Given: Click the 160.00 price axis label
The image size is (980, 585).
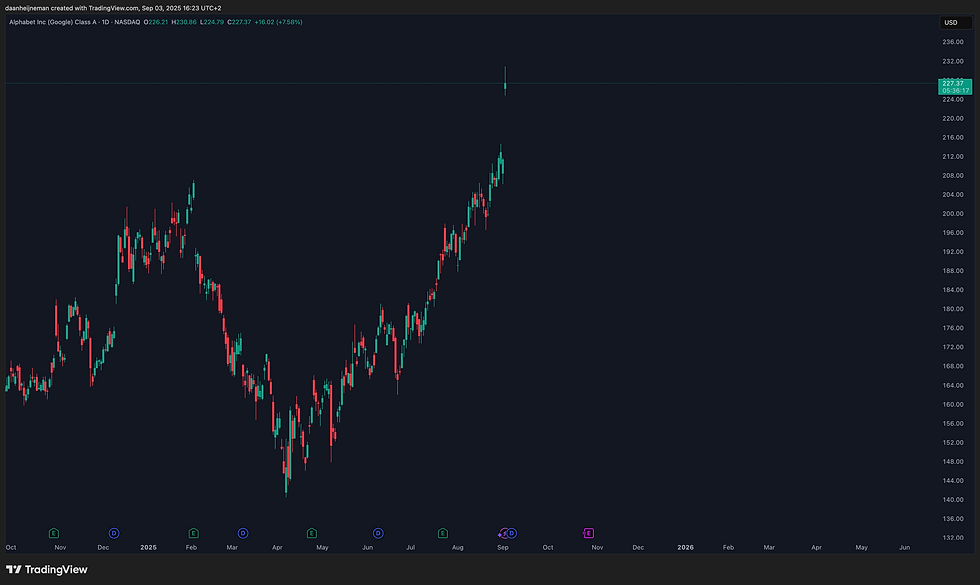Looking at the screenshot, I should pyautogui.click(x=953, y=404).
